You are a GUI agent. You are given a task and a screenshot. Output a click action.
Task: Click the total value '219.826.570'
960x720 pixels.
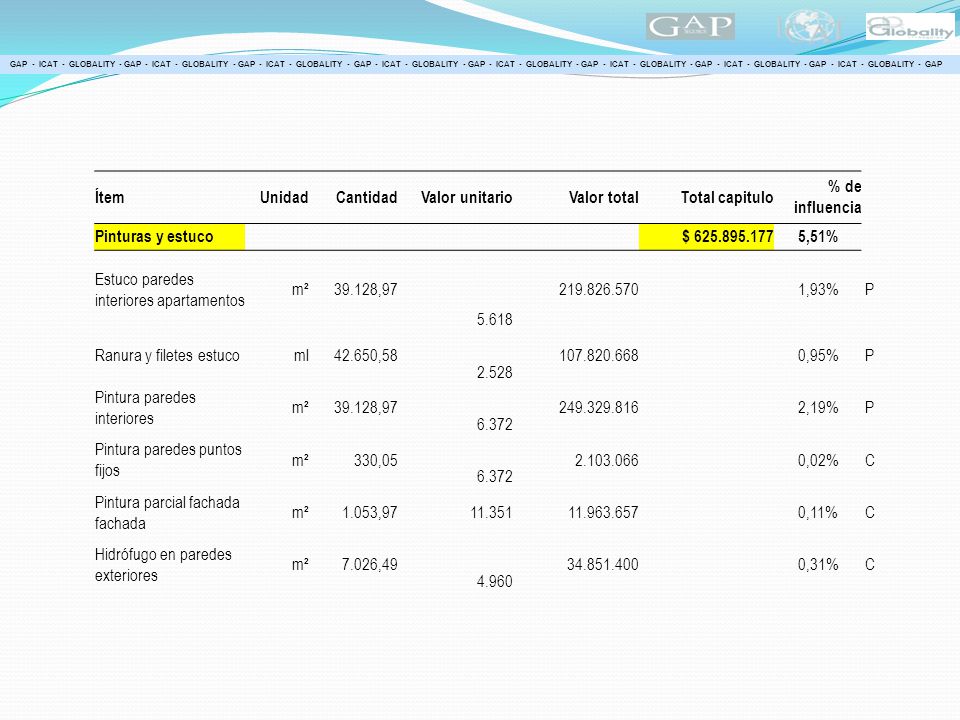coord(599,290)
